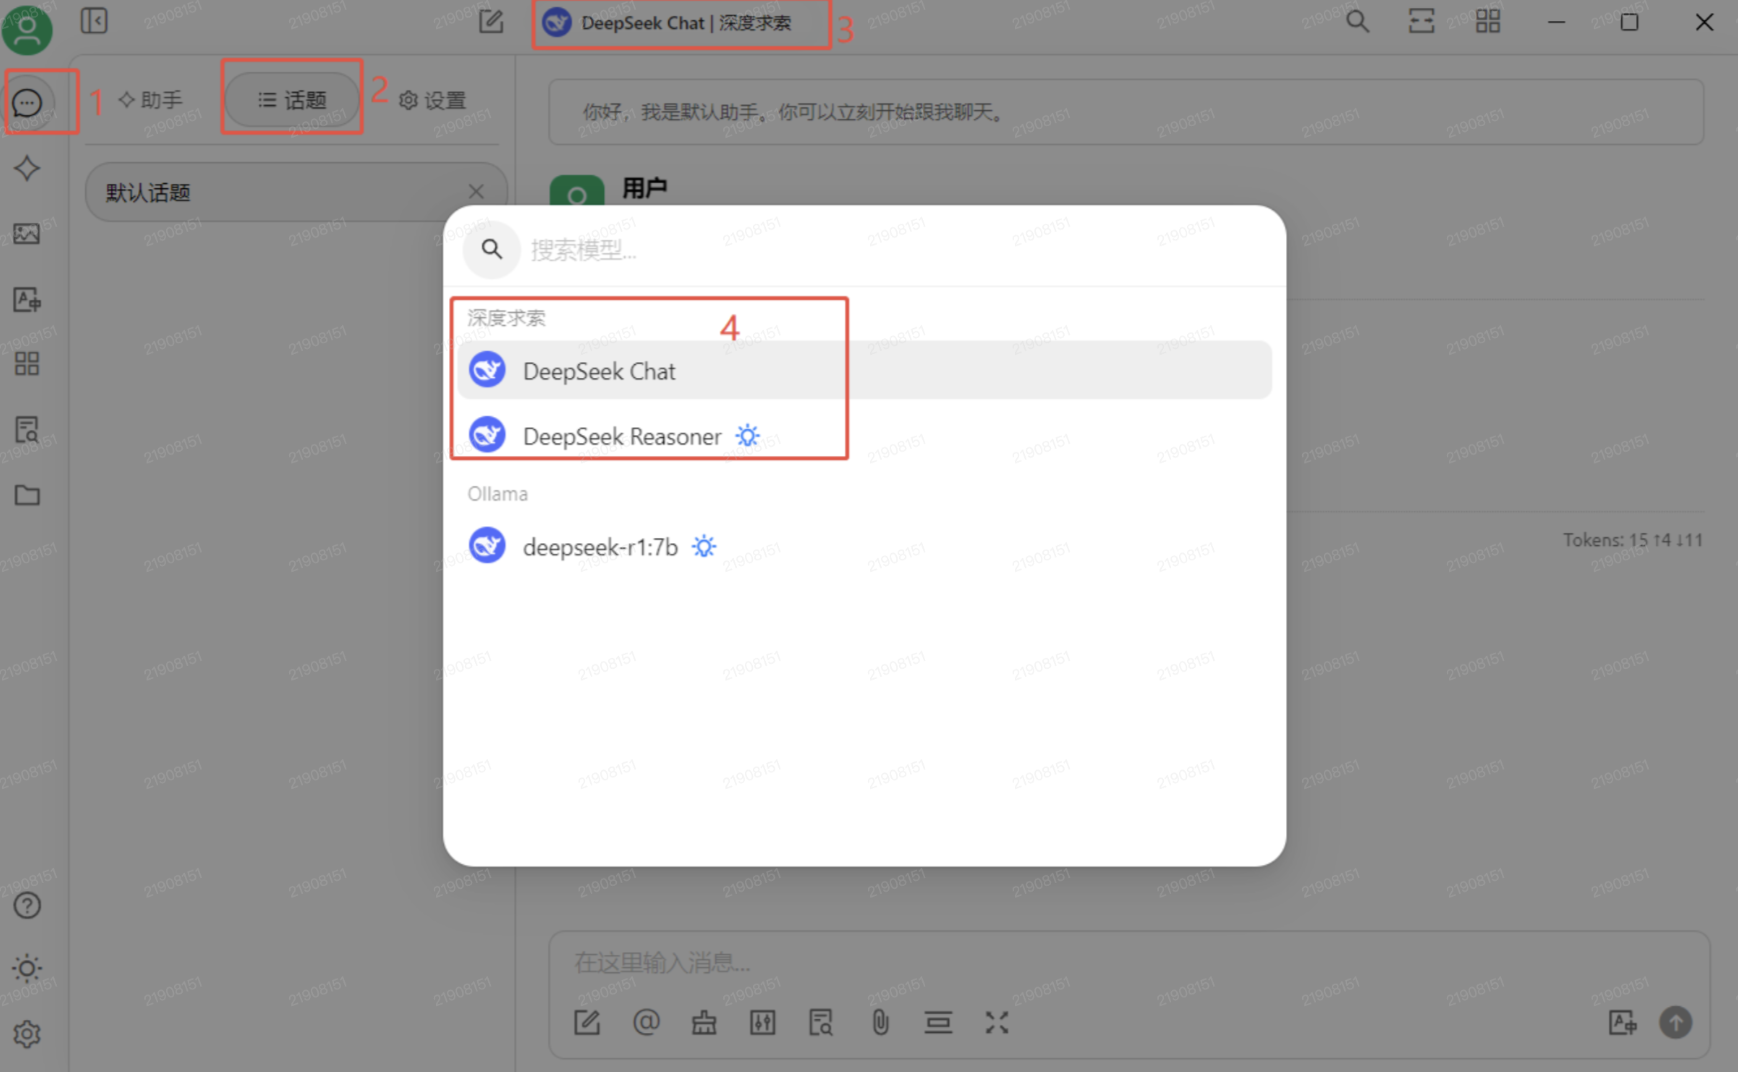1738x1072 pixels.
Task: Click the Ollama group label
Action: tap(497, 494)
